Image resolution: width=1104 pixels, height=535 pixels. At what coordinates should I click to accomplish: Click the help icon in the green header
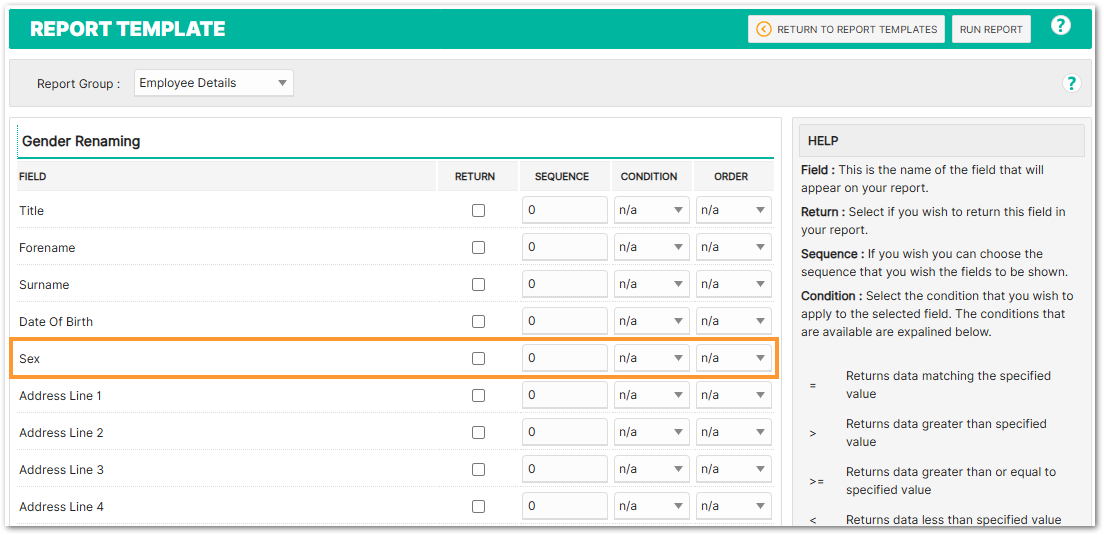[1060, 26]
